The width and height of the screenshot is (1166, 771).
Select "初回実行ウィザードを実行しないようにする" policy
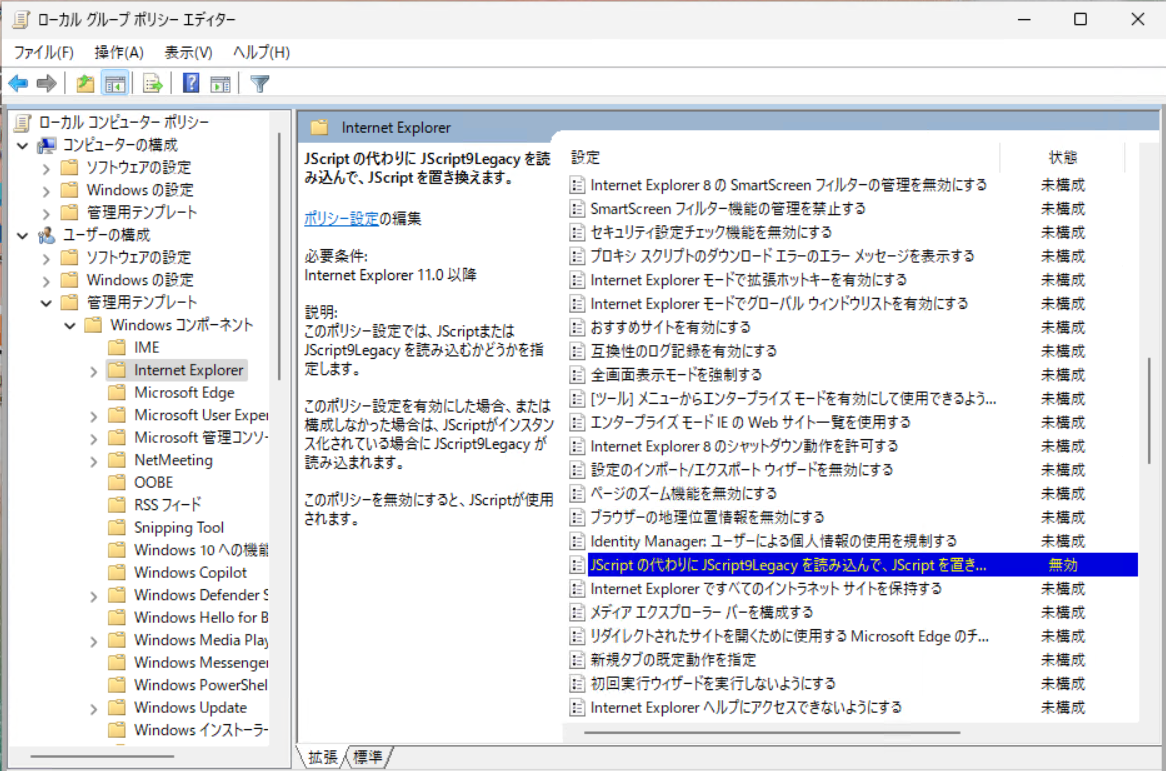[x=713, y=683]
